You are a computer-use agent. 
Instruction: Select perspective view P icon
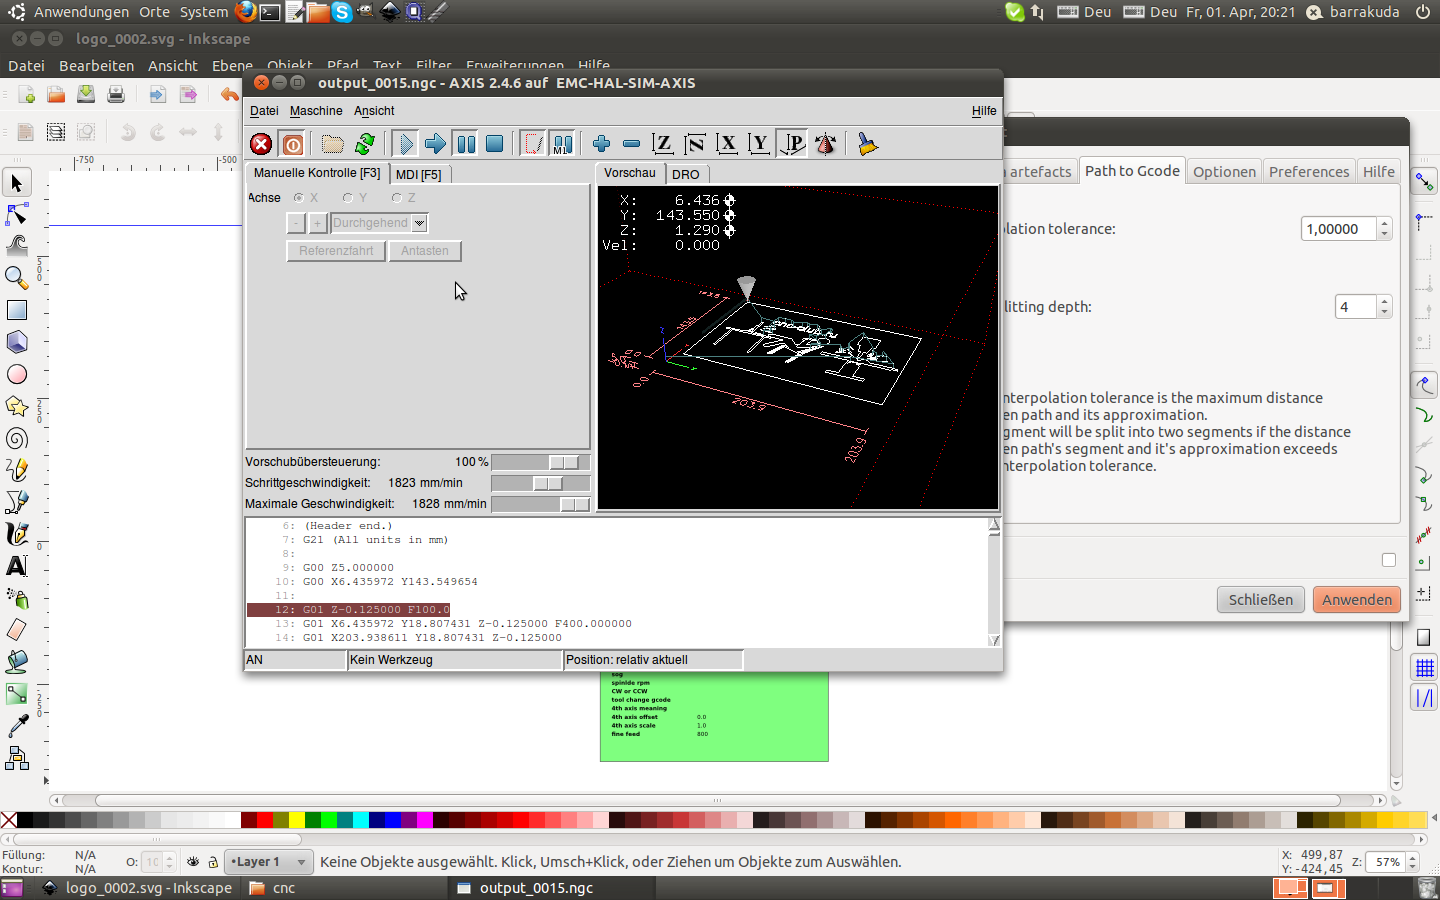[x=792, y=144]
